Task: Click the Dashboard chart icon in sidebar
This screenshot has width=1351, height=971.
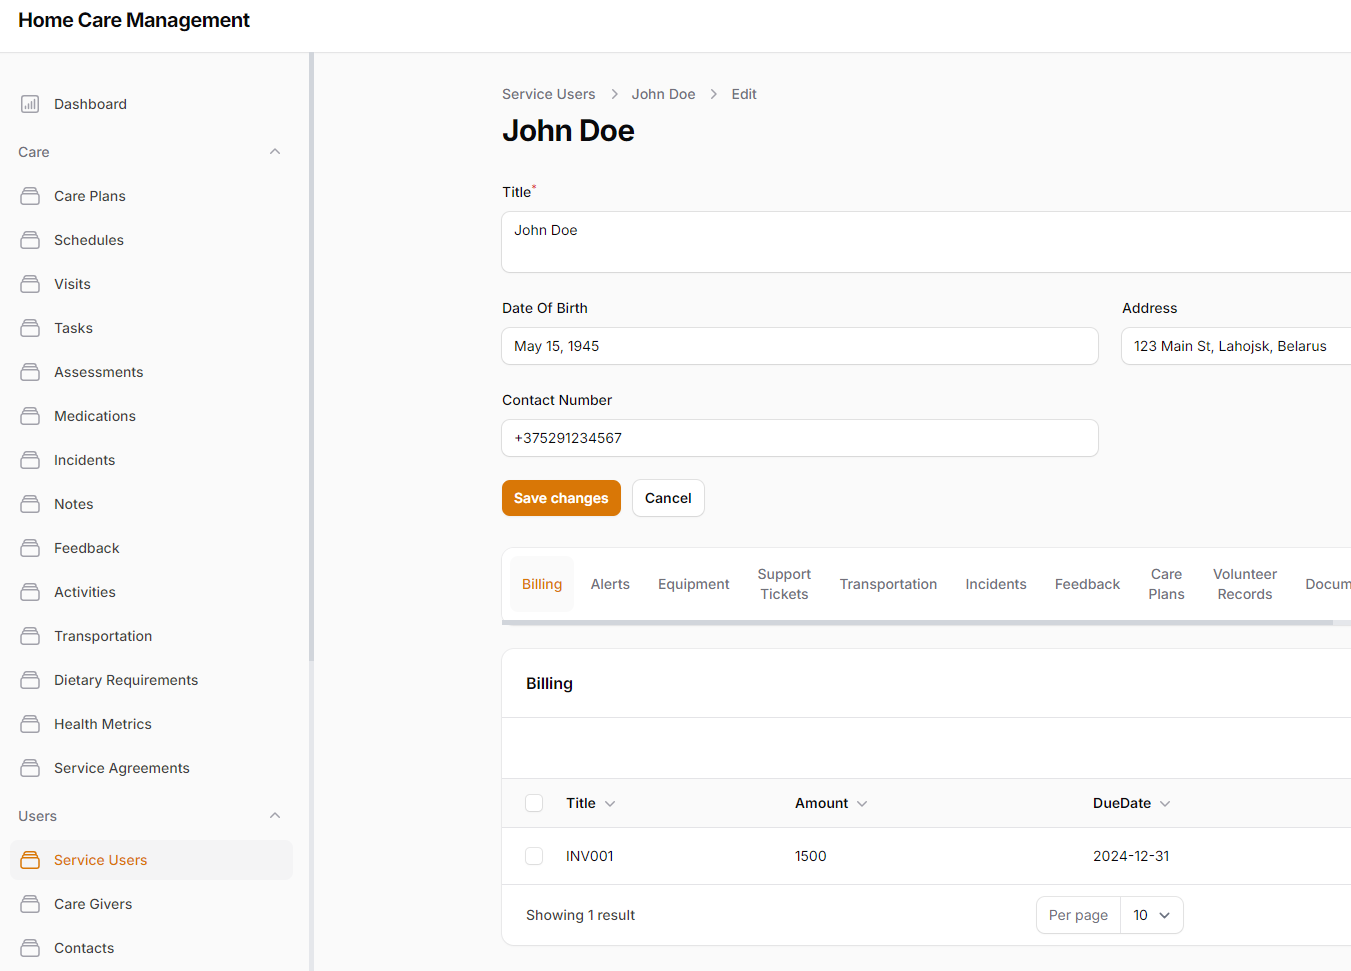Action: 31,104
